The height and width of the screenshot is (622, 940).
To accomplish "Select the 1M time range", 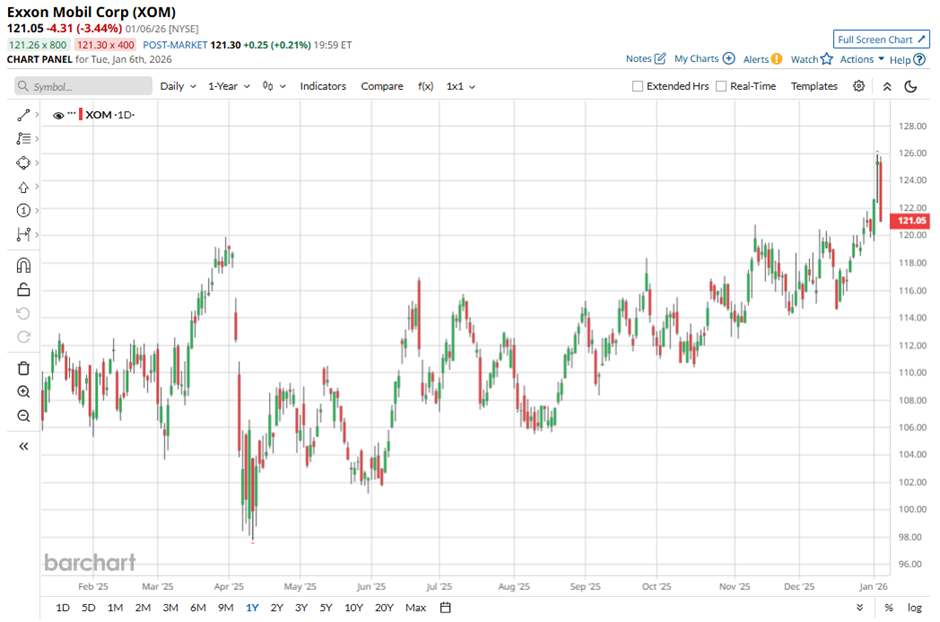I will tap(115, 608).
